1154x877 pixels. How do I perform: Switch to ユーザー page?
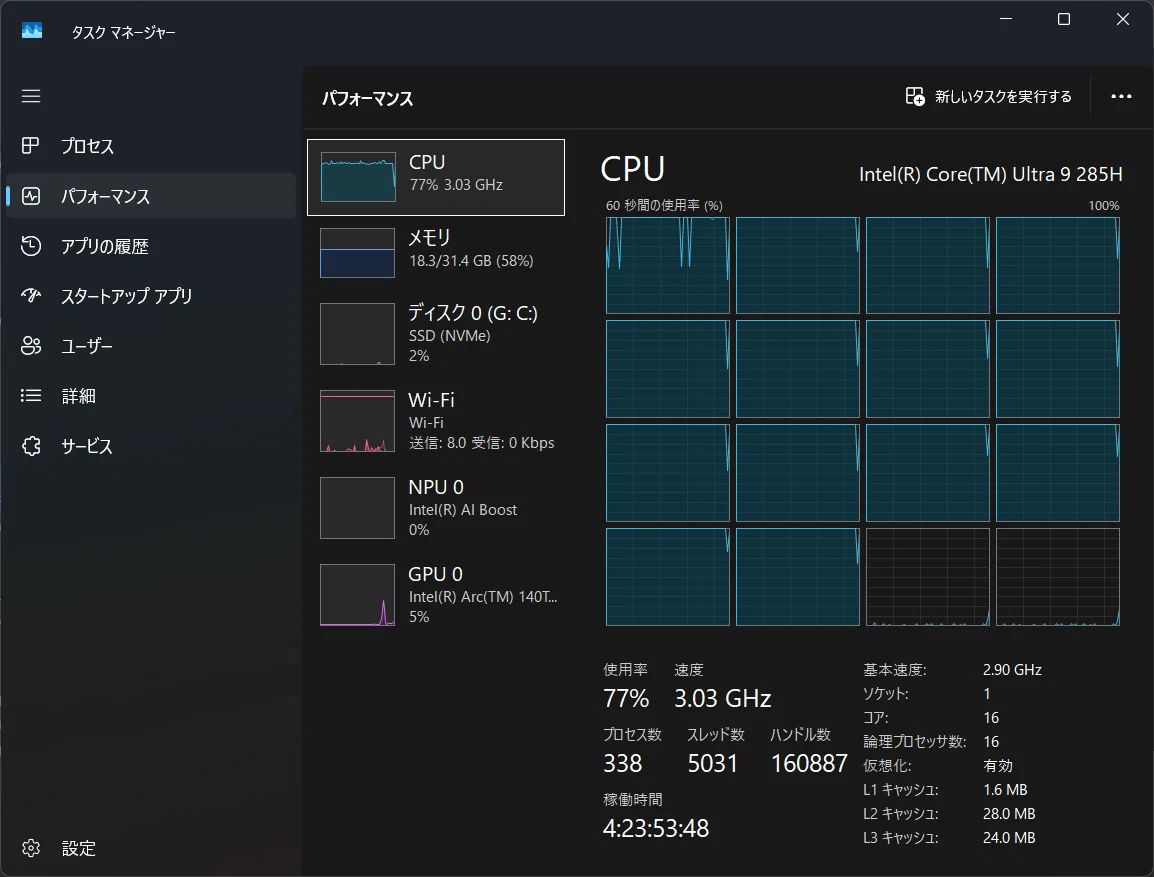click(151, 346)
